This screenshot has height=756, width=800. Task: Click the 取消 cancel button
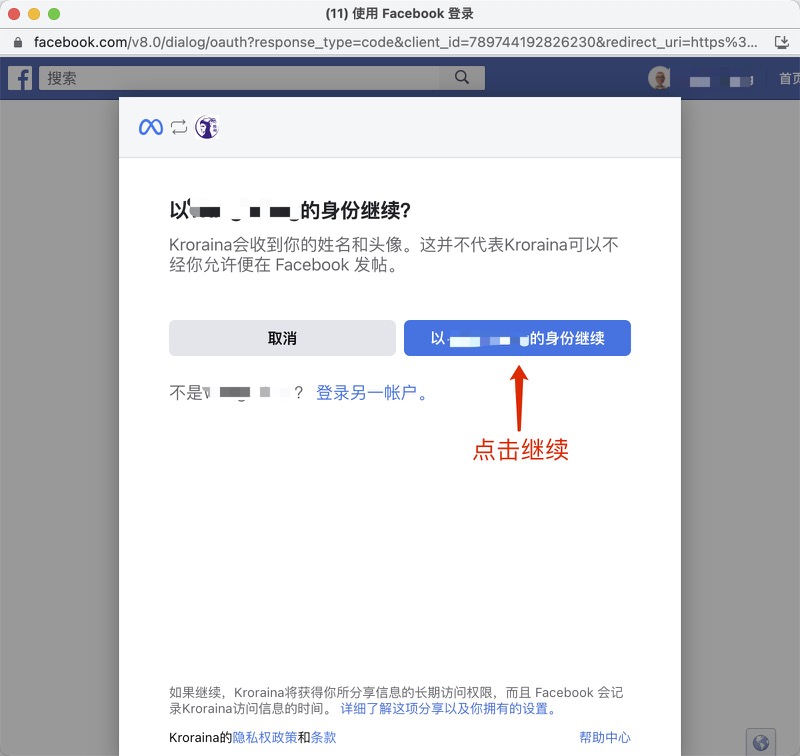click(x=282, y=338)
